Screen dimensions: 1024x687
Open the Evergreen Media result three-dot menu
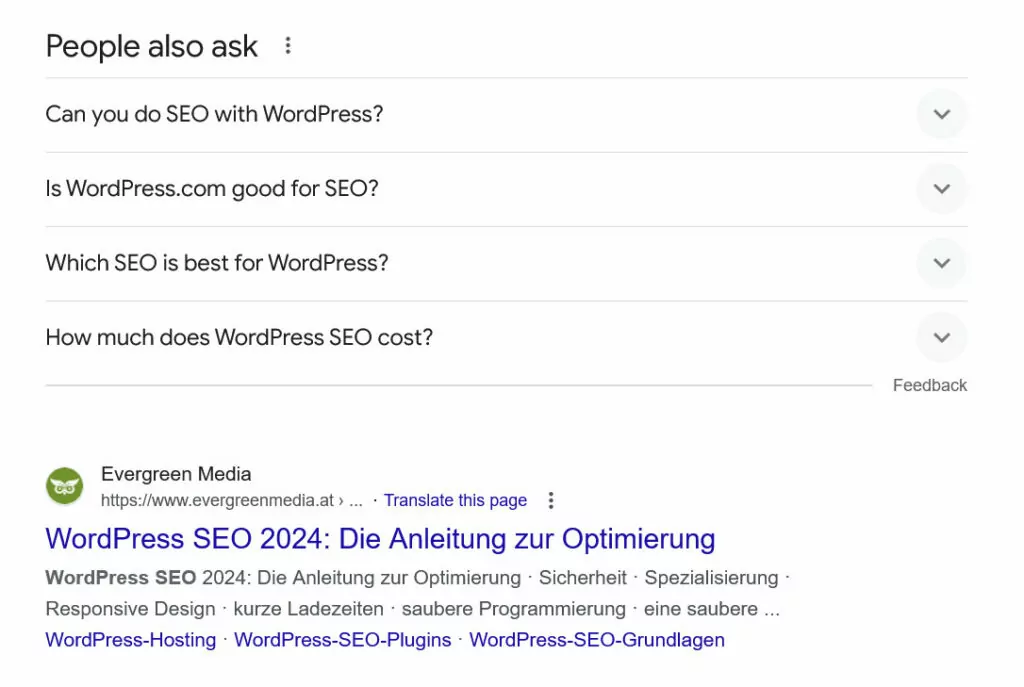tap(551, 500)
